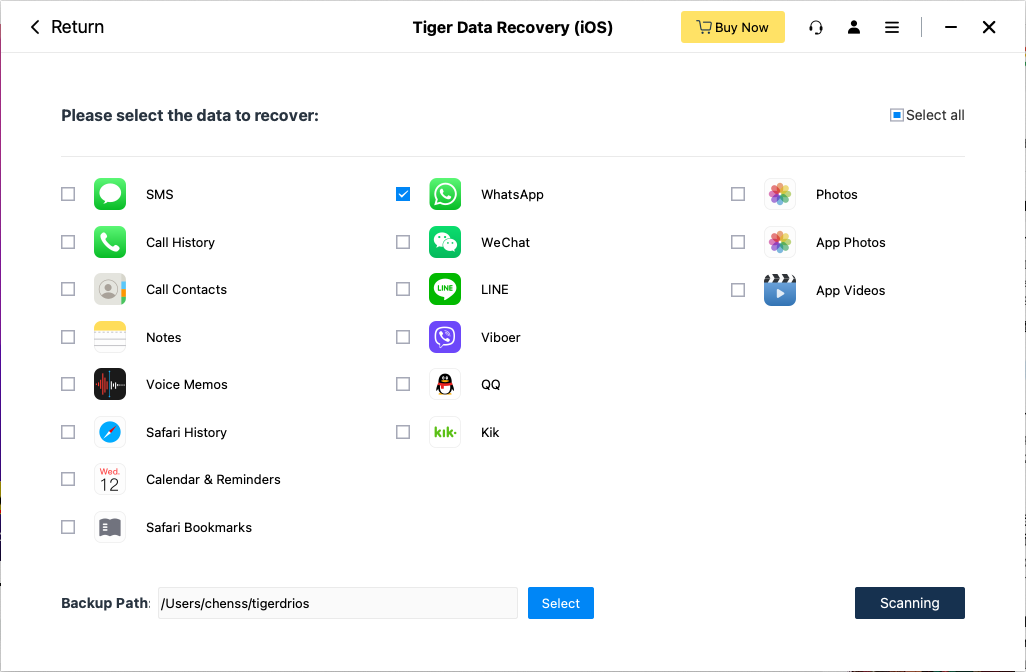Click the WeChat app icon
Image resolution: width=1026 pixels, height=672 pixels.
pos(445,242)
